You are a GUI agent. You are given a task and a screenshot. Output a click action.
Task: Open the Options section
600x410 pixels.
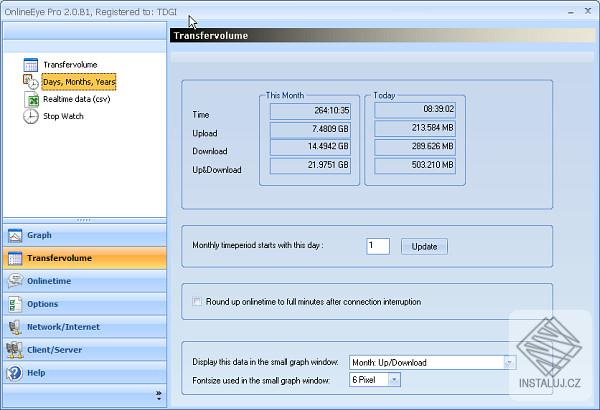pos(85,304)
